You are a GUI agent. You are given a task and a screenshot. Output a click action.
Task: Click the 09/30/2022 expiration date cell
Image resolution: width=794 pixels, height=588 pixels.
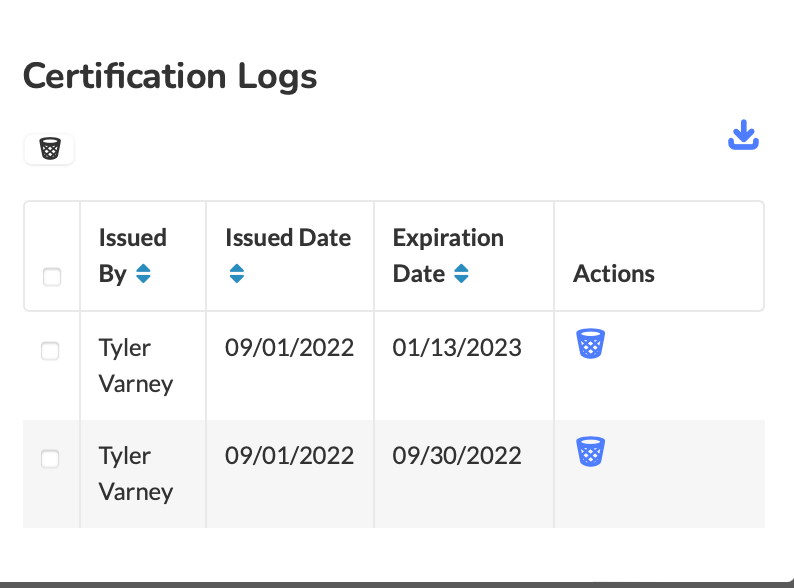click(x=457, y=456)
